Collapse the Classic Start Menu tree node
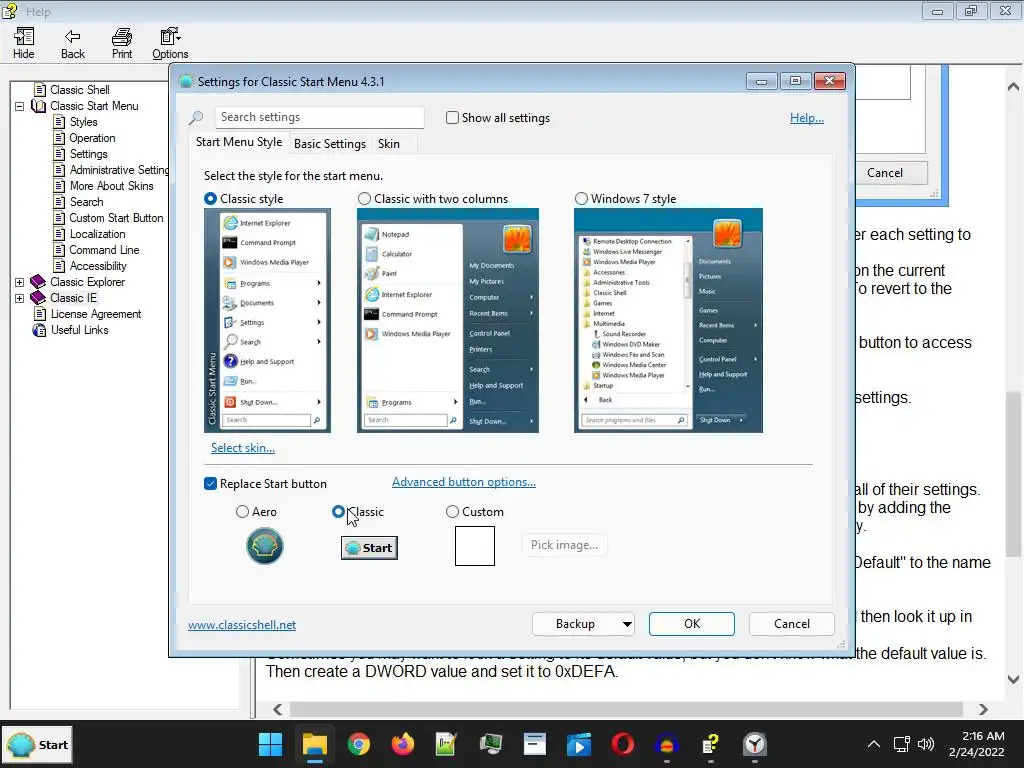 tap(20, 106)
